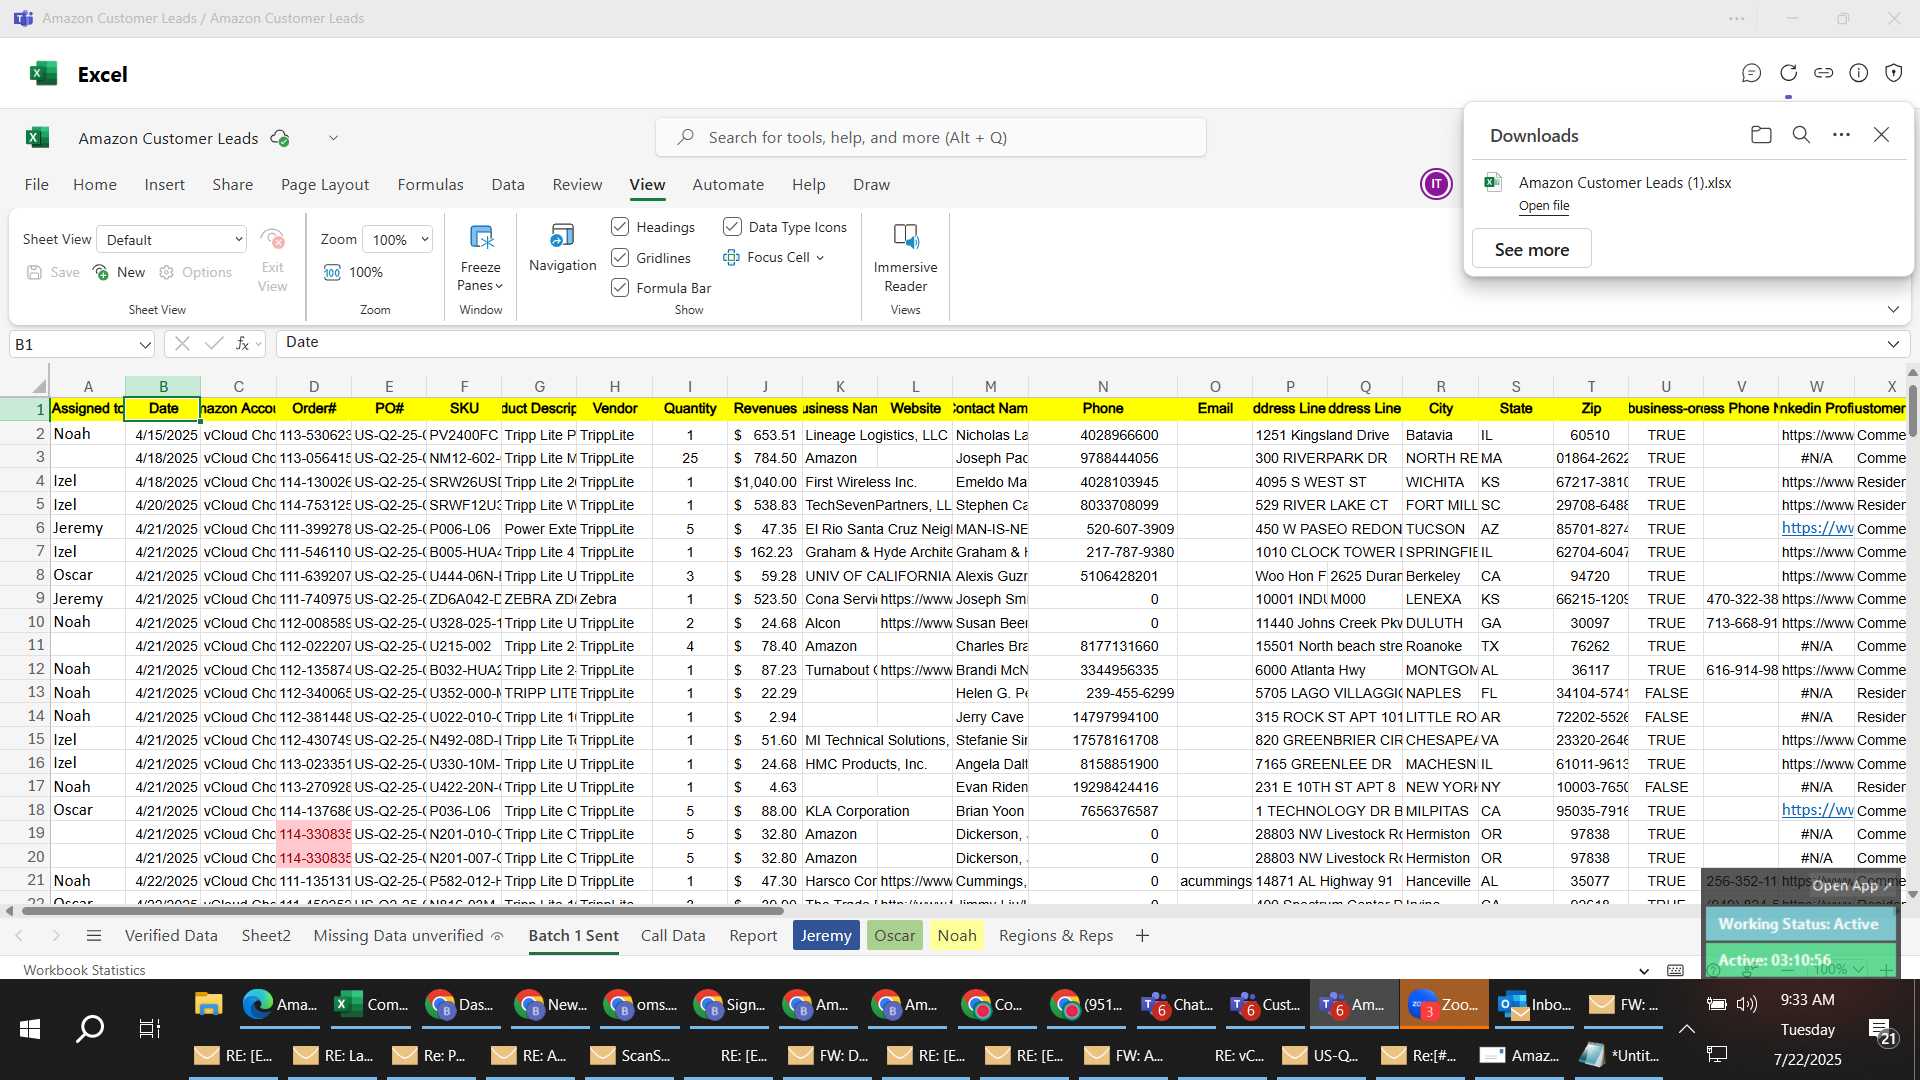Expand the fx function dropdown arrow
1920x1080 pixels.
pos(258,344)
